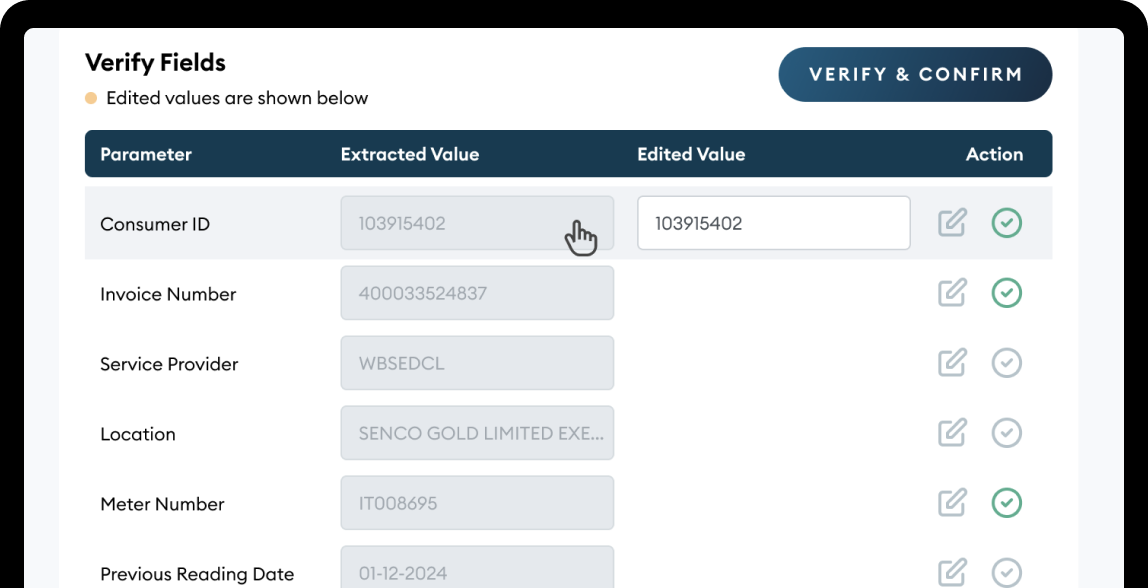Click the Consumer ID edited value field
Screen dimensions: 1148x588
[x=773, y=223]
